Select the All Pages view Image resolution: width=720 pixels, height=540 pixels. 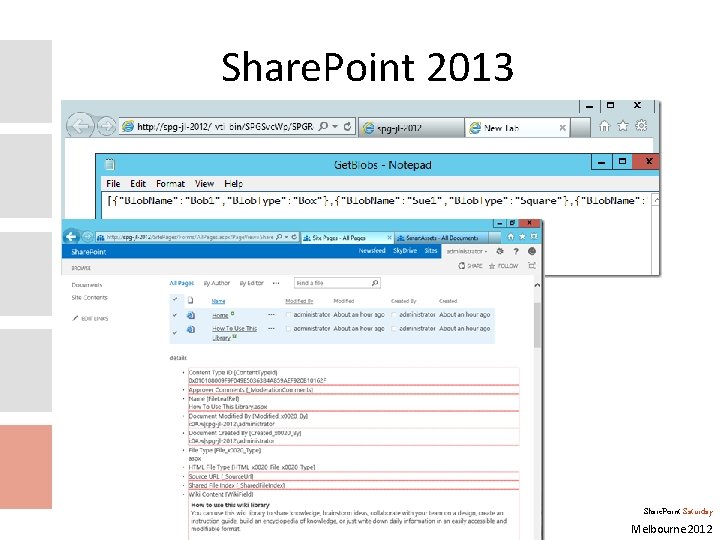coord(182,283)
